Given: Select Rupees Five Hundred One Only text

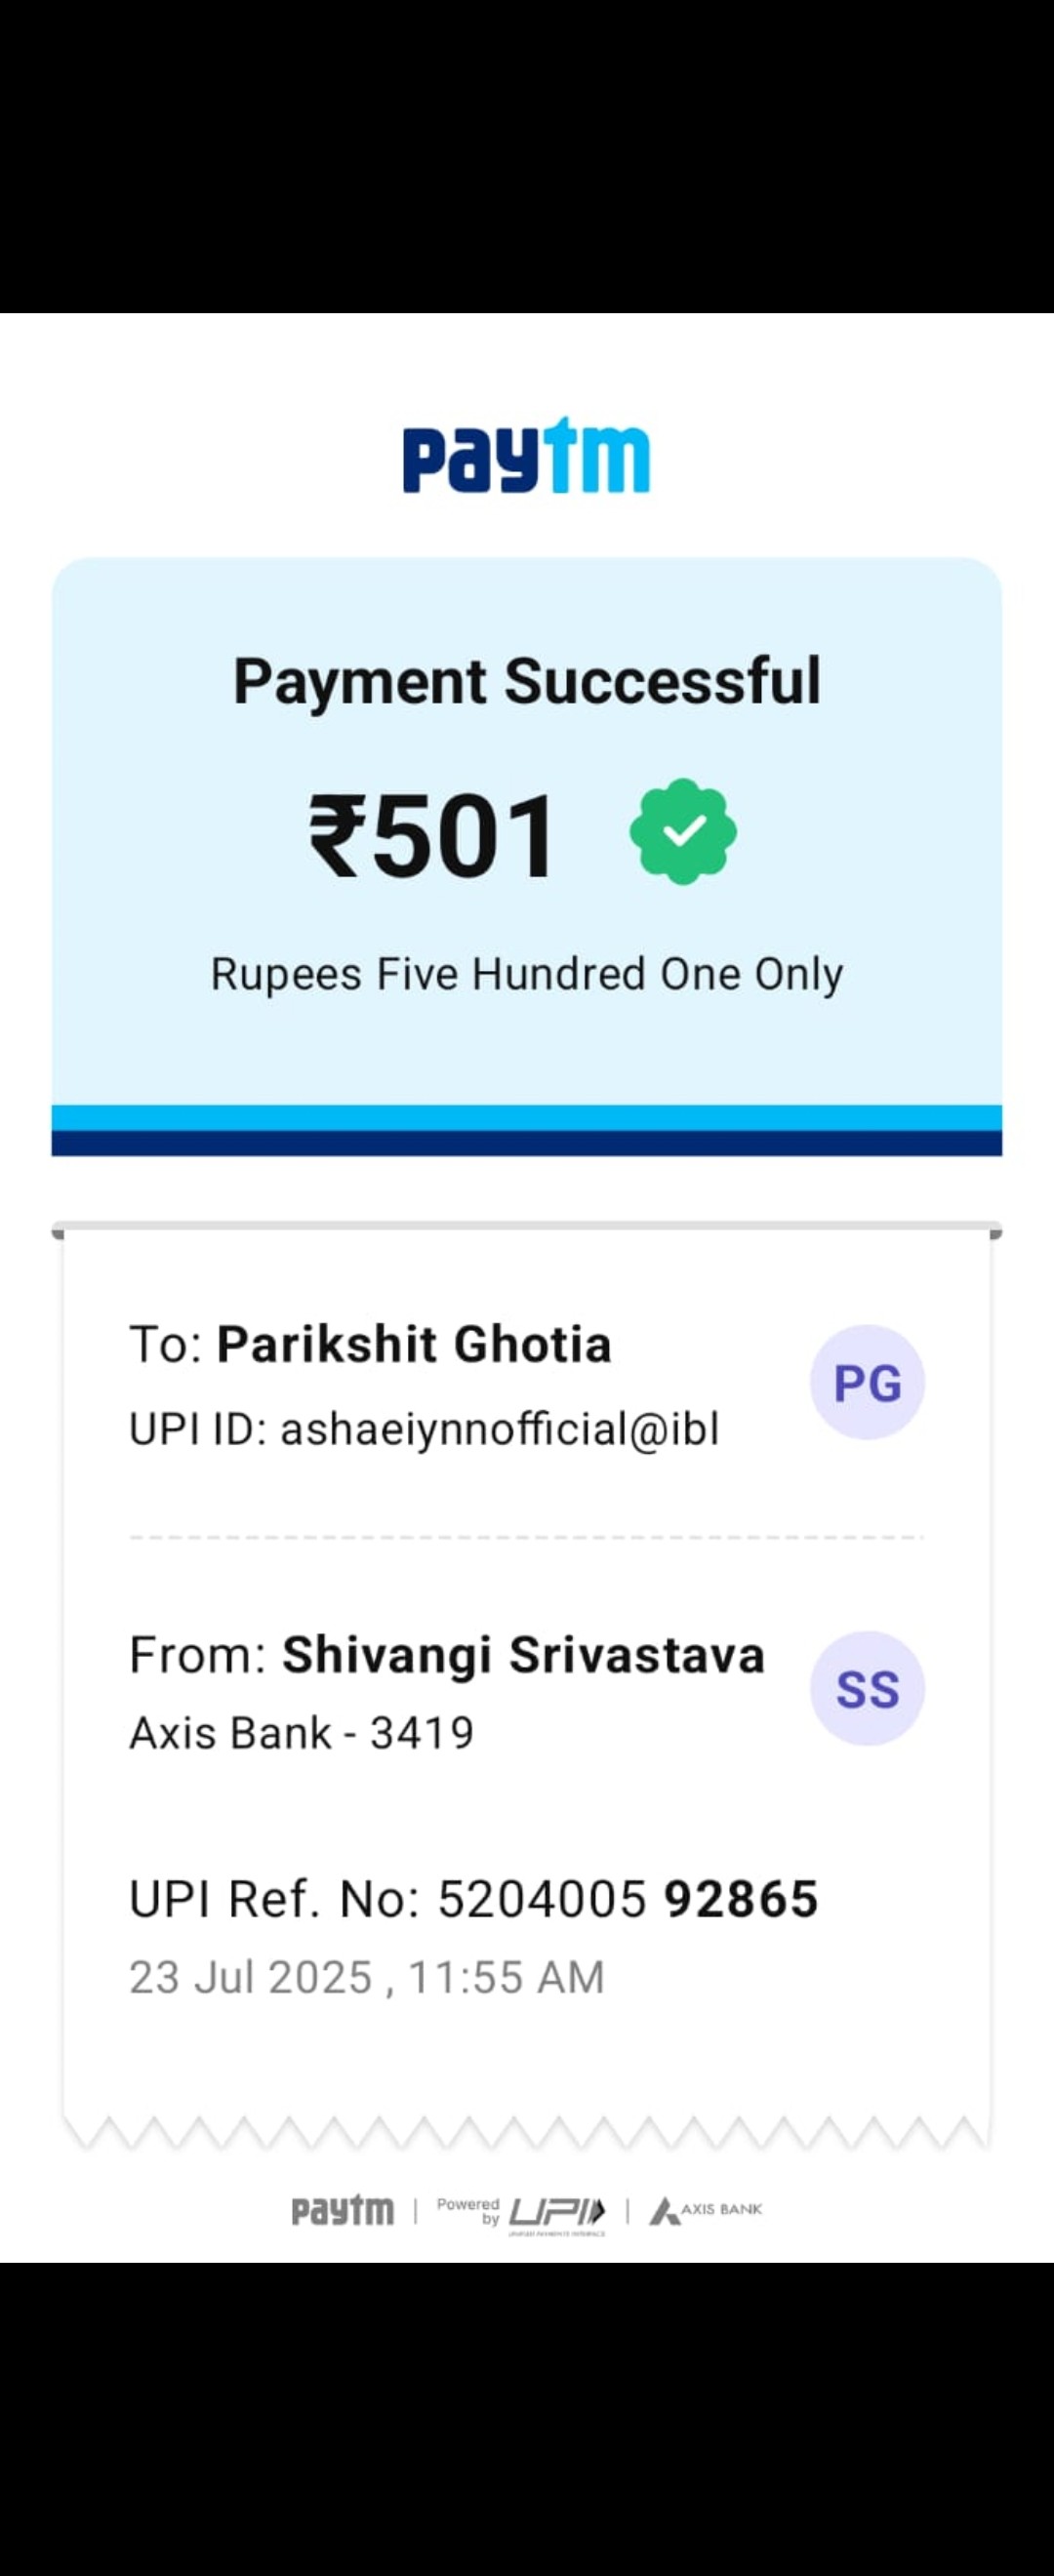Looking at the screenshot, I should pos(527,974).
